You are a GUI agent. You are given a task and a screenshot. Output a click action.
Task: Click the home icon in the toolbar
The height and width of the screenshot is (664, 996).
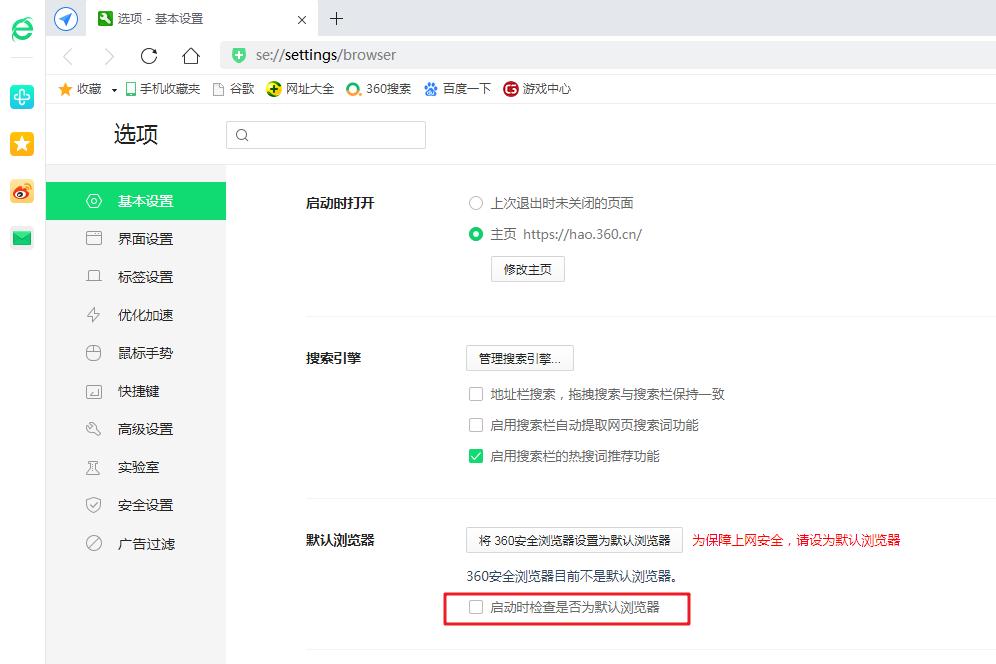click(x=189, y=55)
